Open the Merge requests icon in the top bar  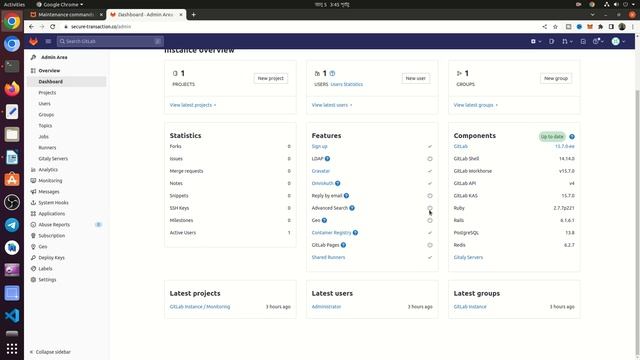tap(567, 41)
